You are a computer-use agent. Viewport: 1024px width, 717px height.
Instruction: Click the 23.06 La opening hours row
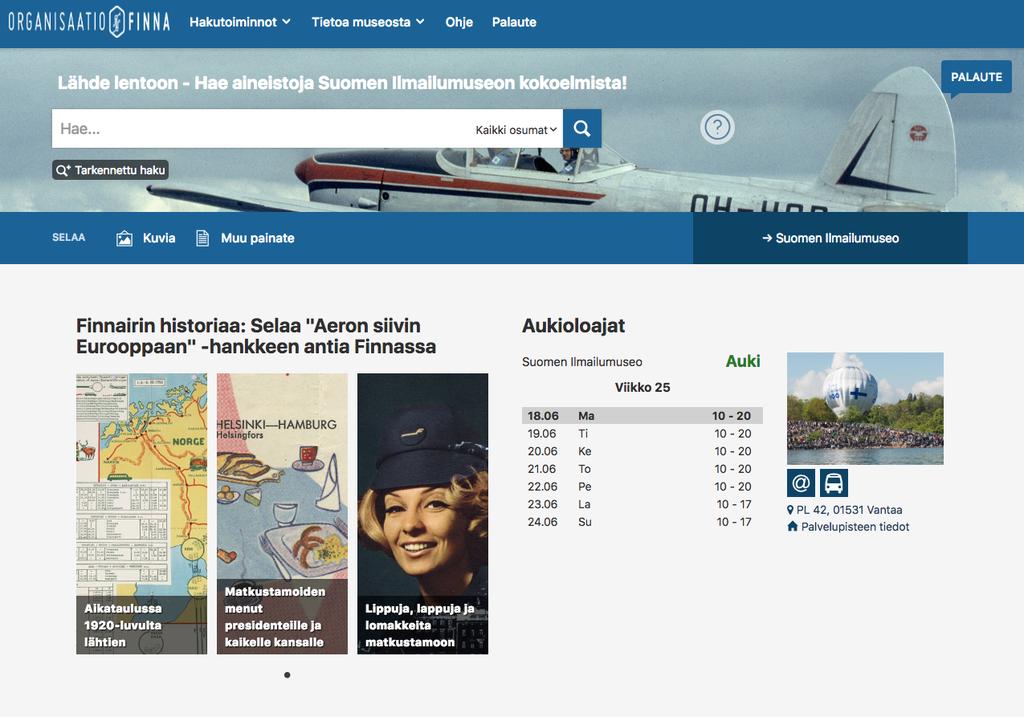point(642,504)
